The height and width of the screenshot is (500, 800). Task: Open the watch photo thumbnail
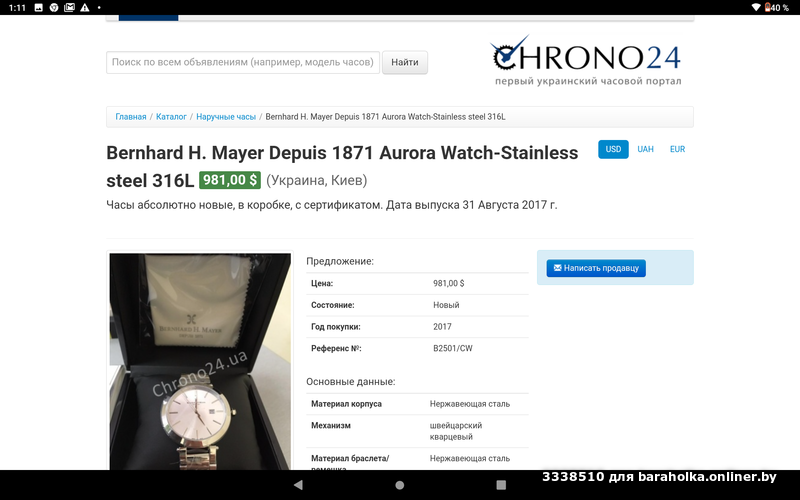pos(200,361)
